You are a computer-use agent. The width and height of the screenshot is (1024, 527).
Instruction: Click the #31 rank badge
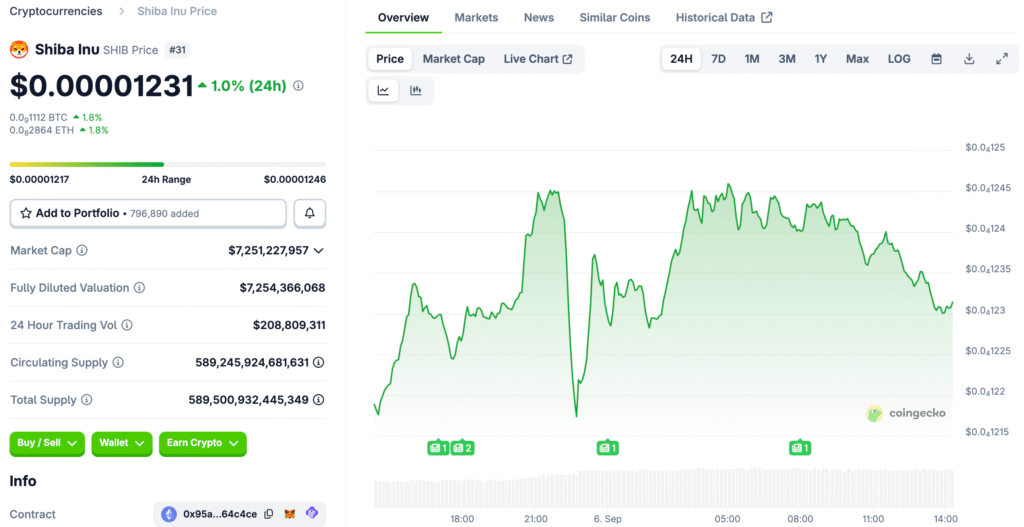coord(176,50)
